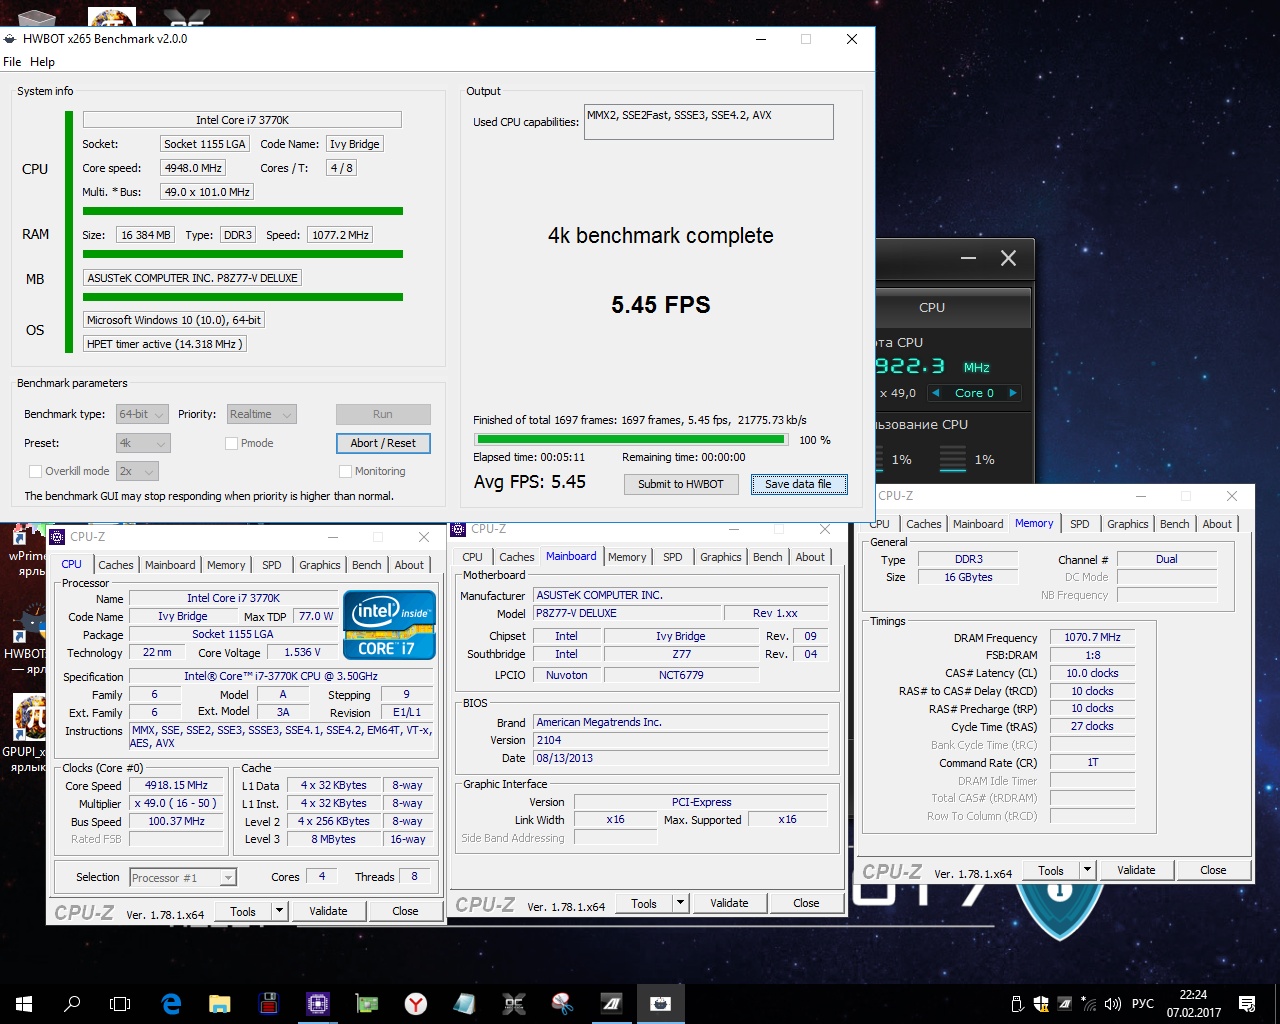The width and height of the screenshot is (1280, 1024).
Task: Switch to Caches tab in CPU-Z CPU window
Action: pyautogui.click(x=116, y=565)
